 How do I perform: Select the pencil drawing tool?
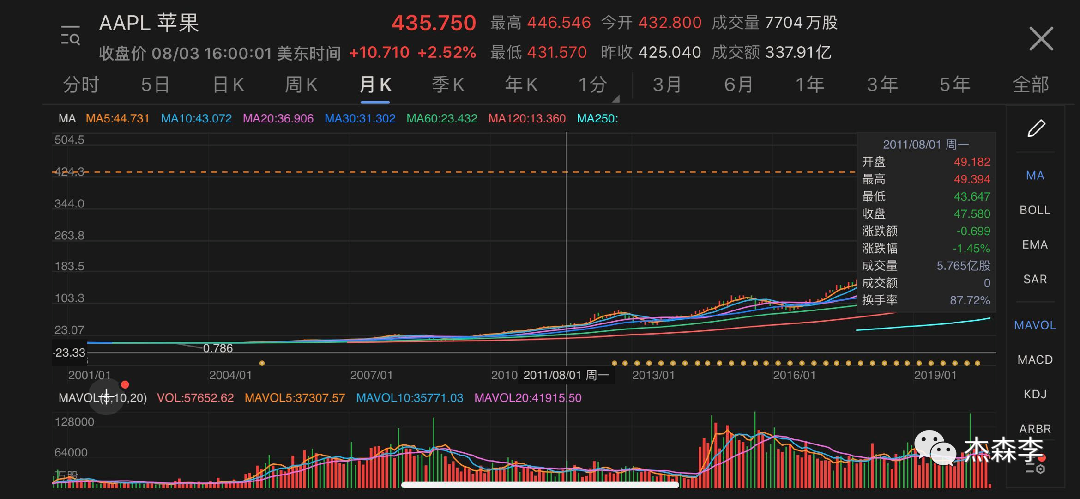(x=1037, y=128)
